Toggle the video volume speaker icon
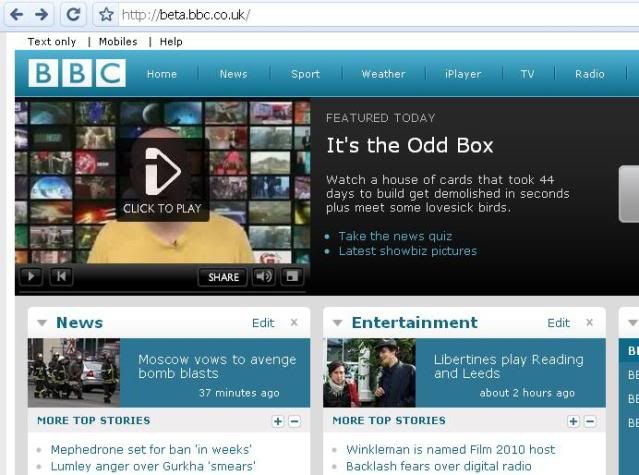 263,277
